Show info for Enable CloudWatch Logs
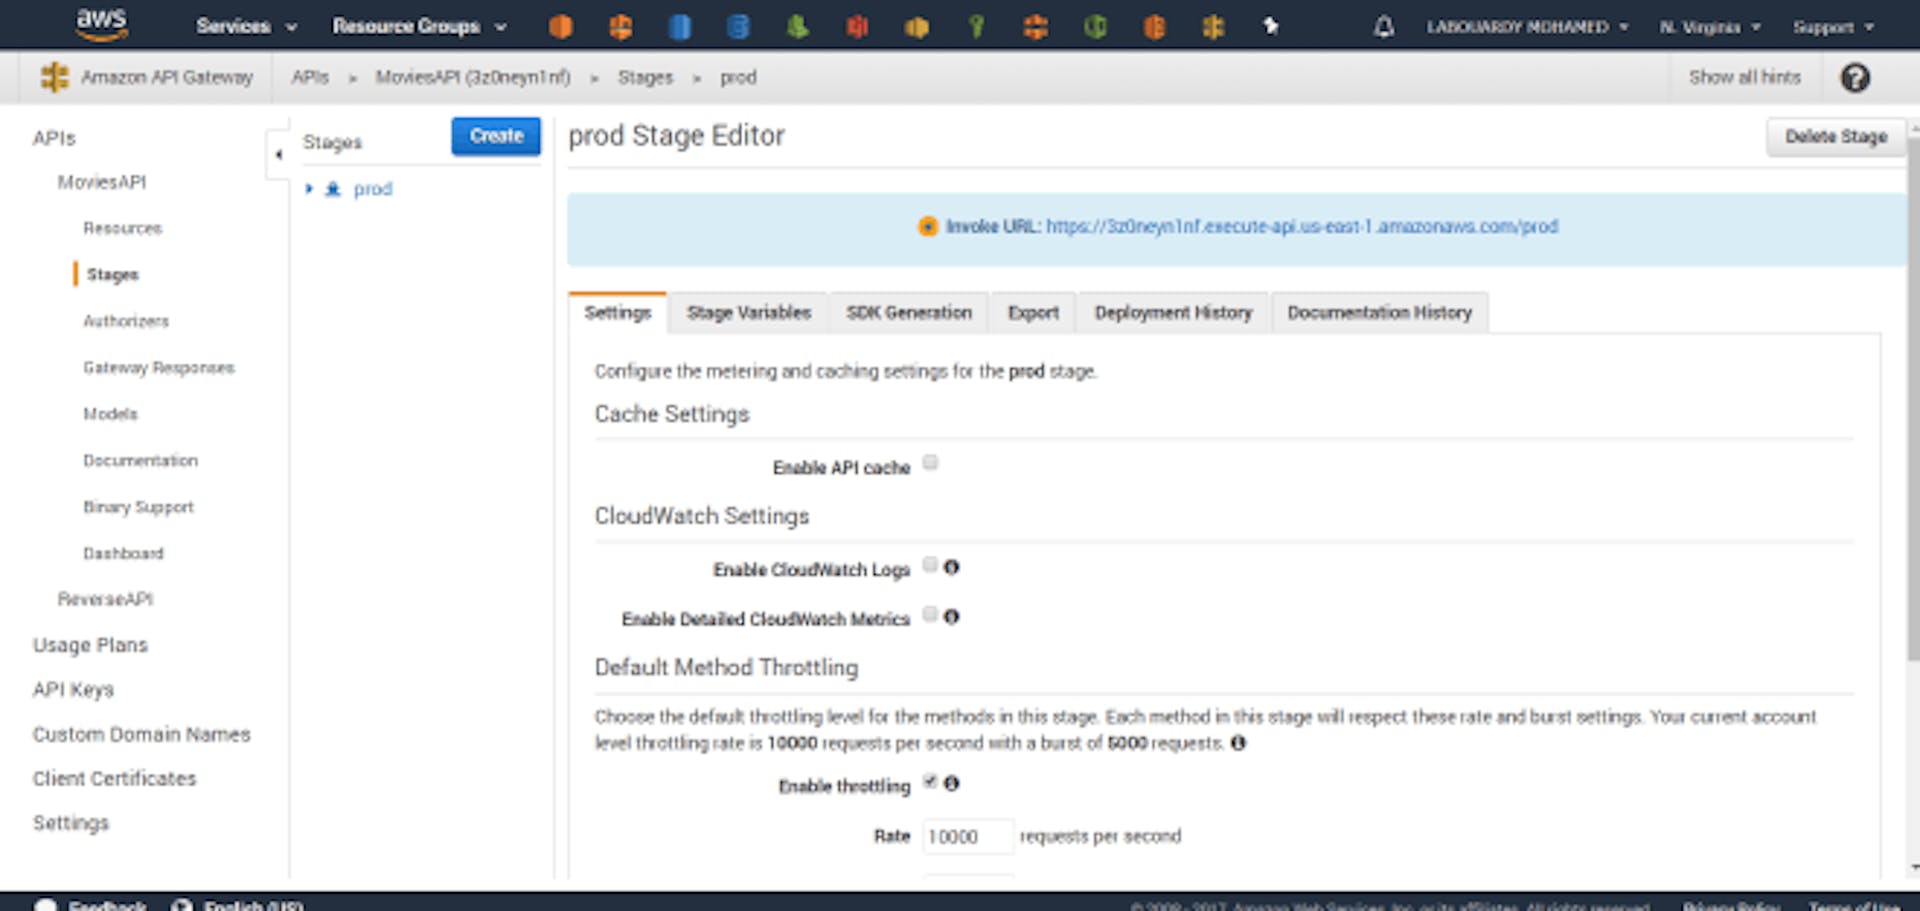The width and height of the screenshot is (1920, 911). (x=951, y=567)
